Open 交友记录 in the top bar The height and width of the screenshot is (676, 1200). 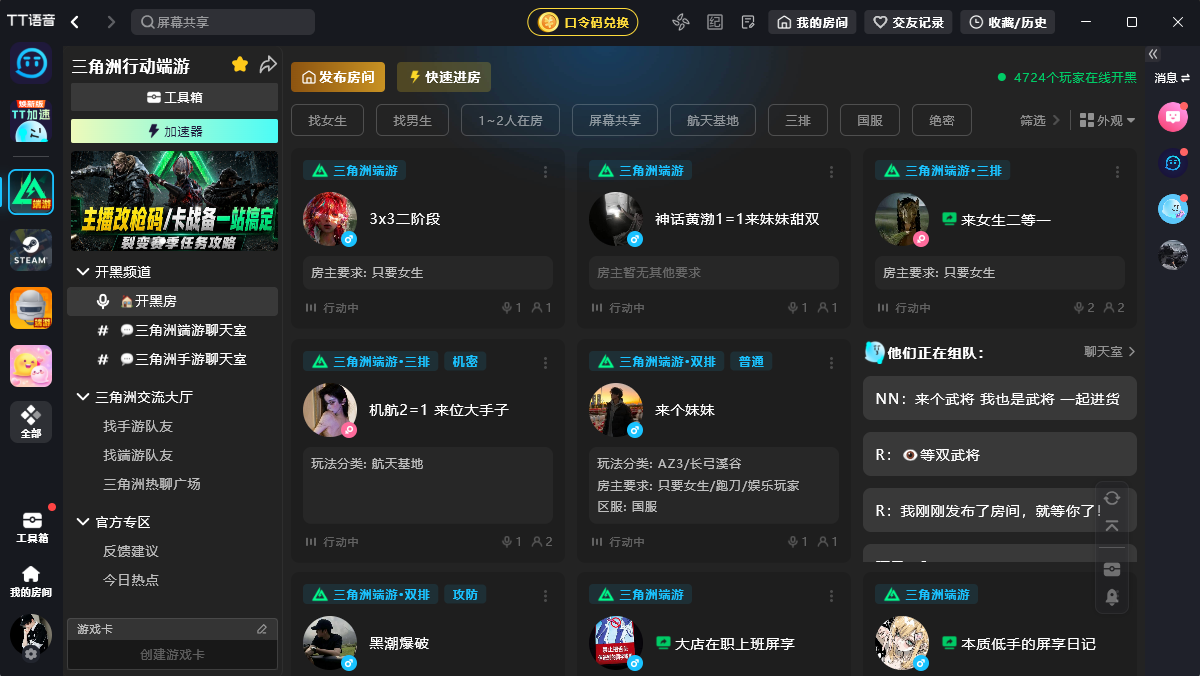tap(908, 22)
